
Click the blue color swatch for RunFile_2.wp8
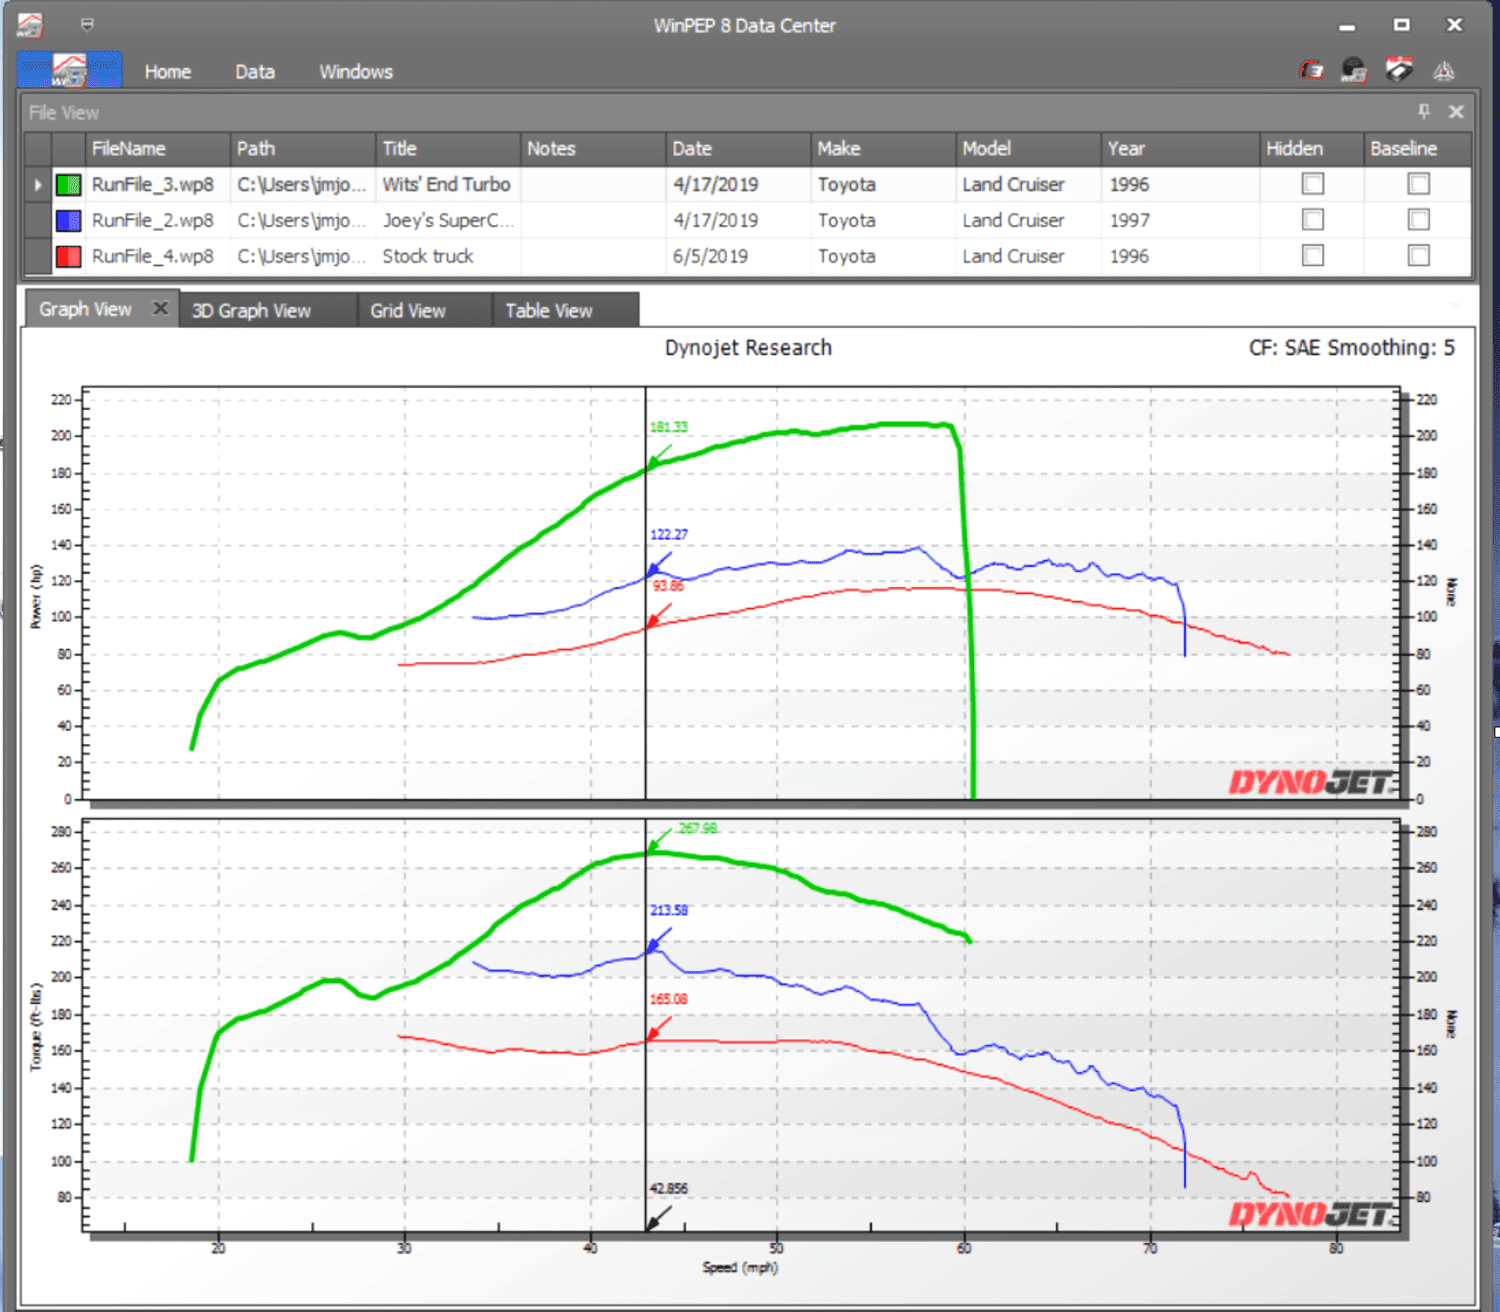coord(68,221)
